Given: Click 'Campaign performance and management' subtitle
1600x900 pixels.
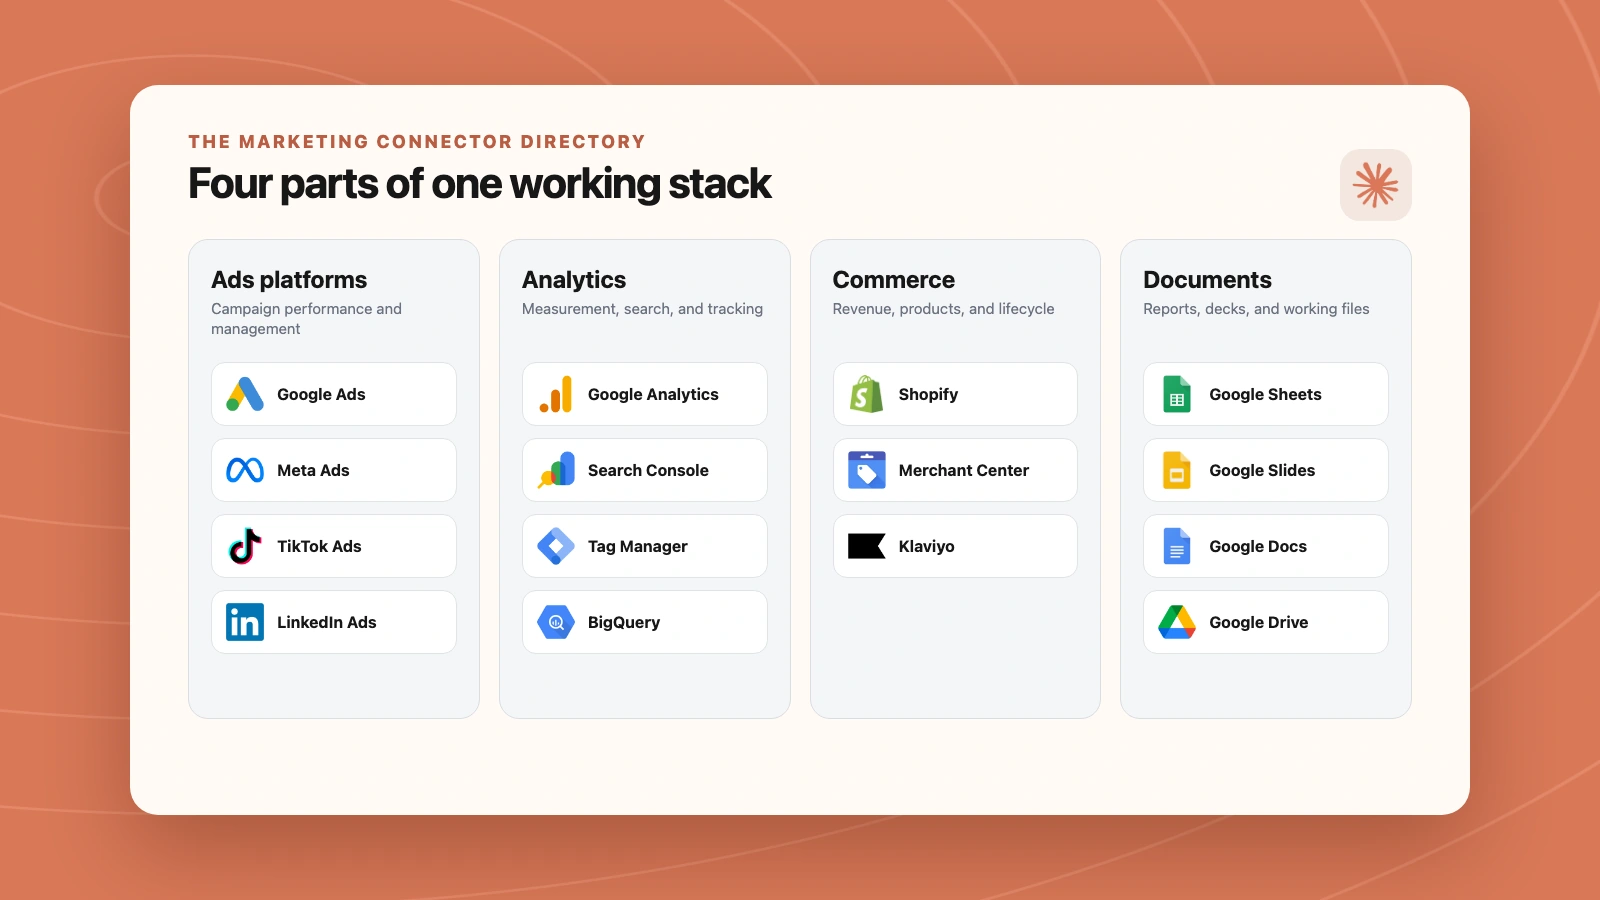Looking at the screenshot, I should (x=306, y=319).
